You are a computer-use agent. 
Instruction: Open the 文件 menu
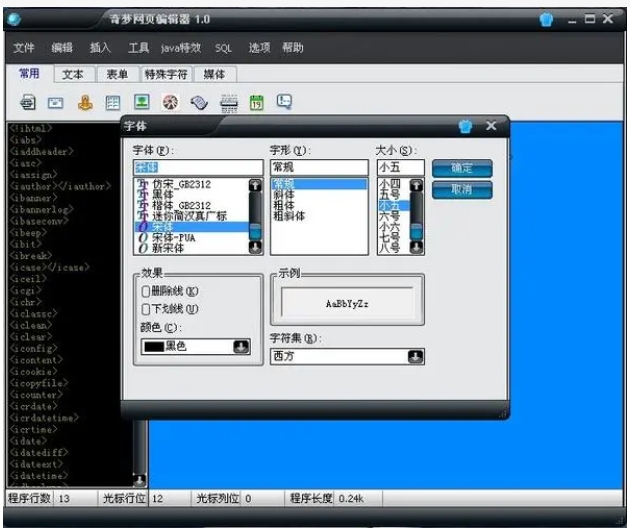(x=24, y=48)
